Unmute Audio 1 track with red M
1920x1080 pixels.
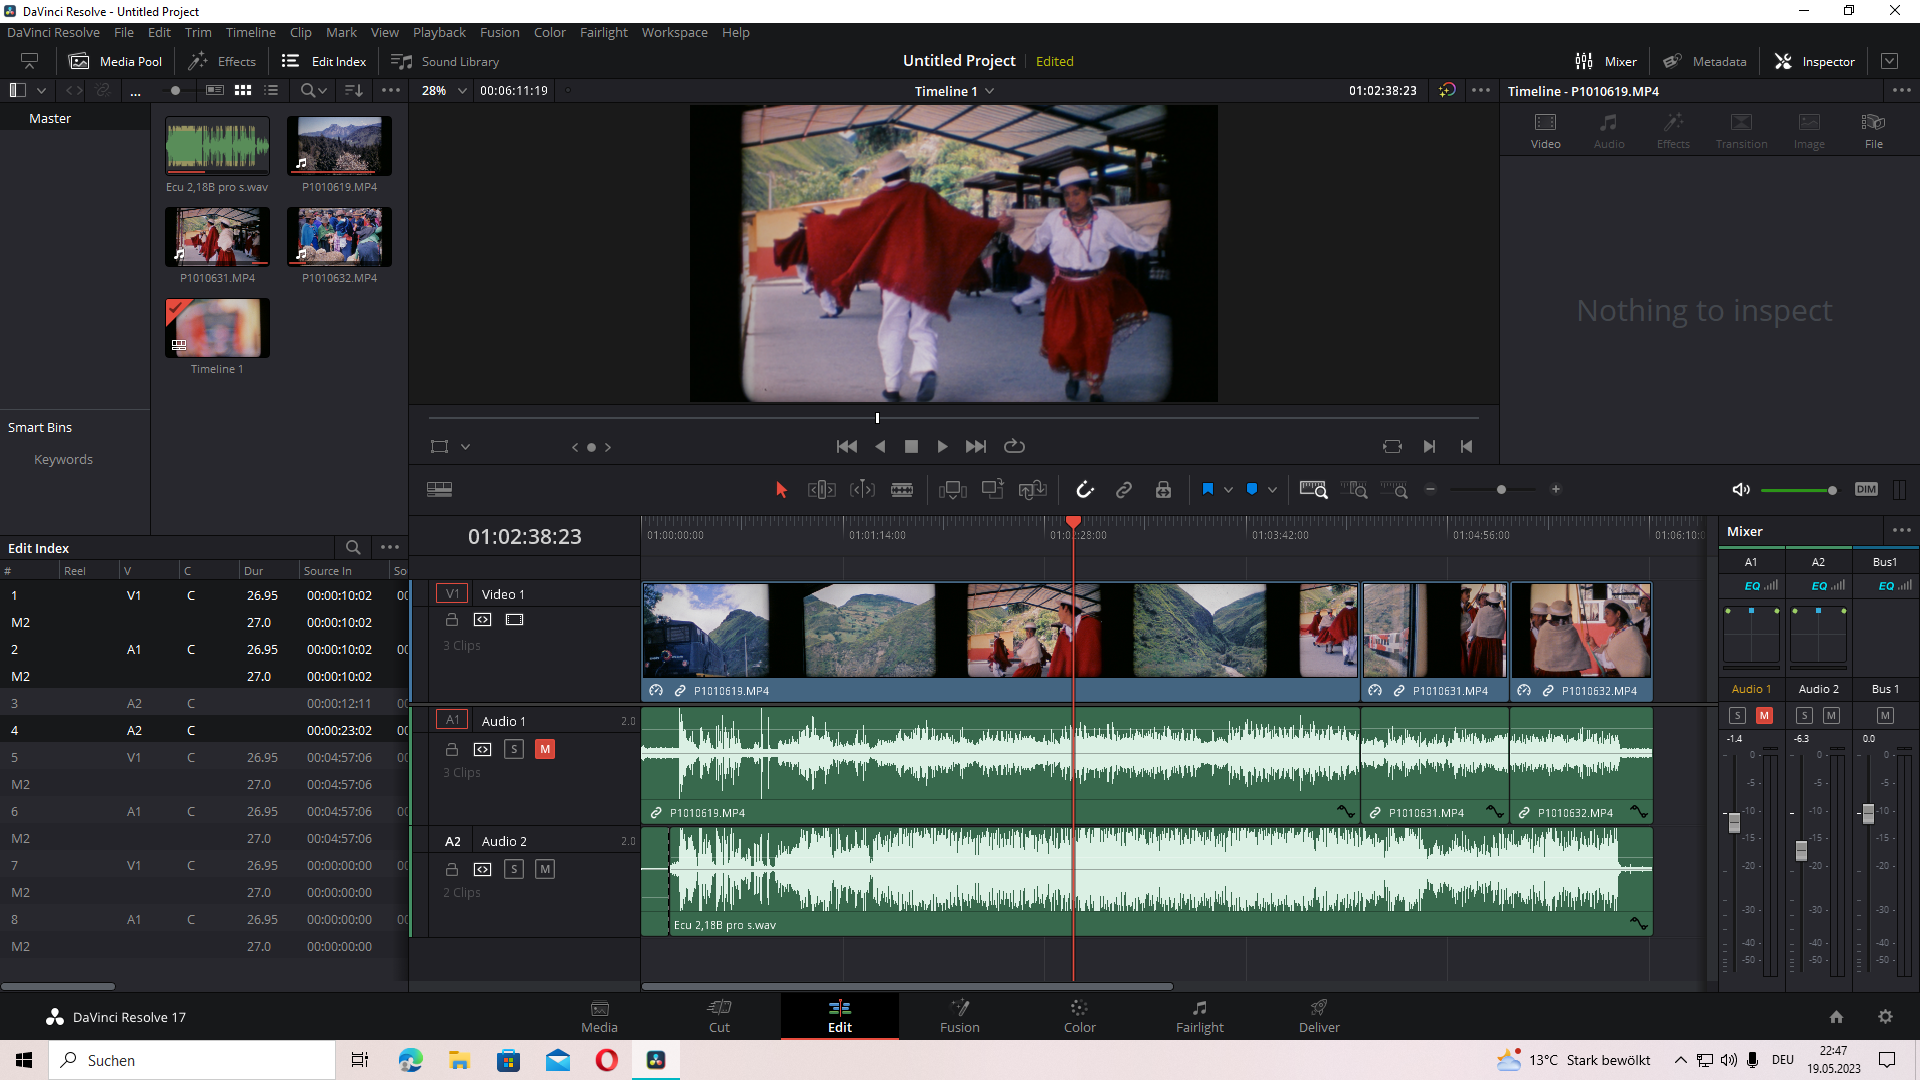point(545,749)
